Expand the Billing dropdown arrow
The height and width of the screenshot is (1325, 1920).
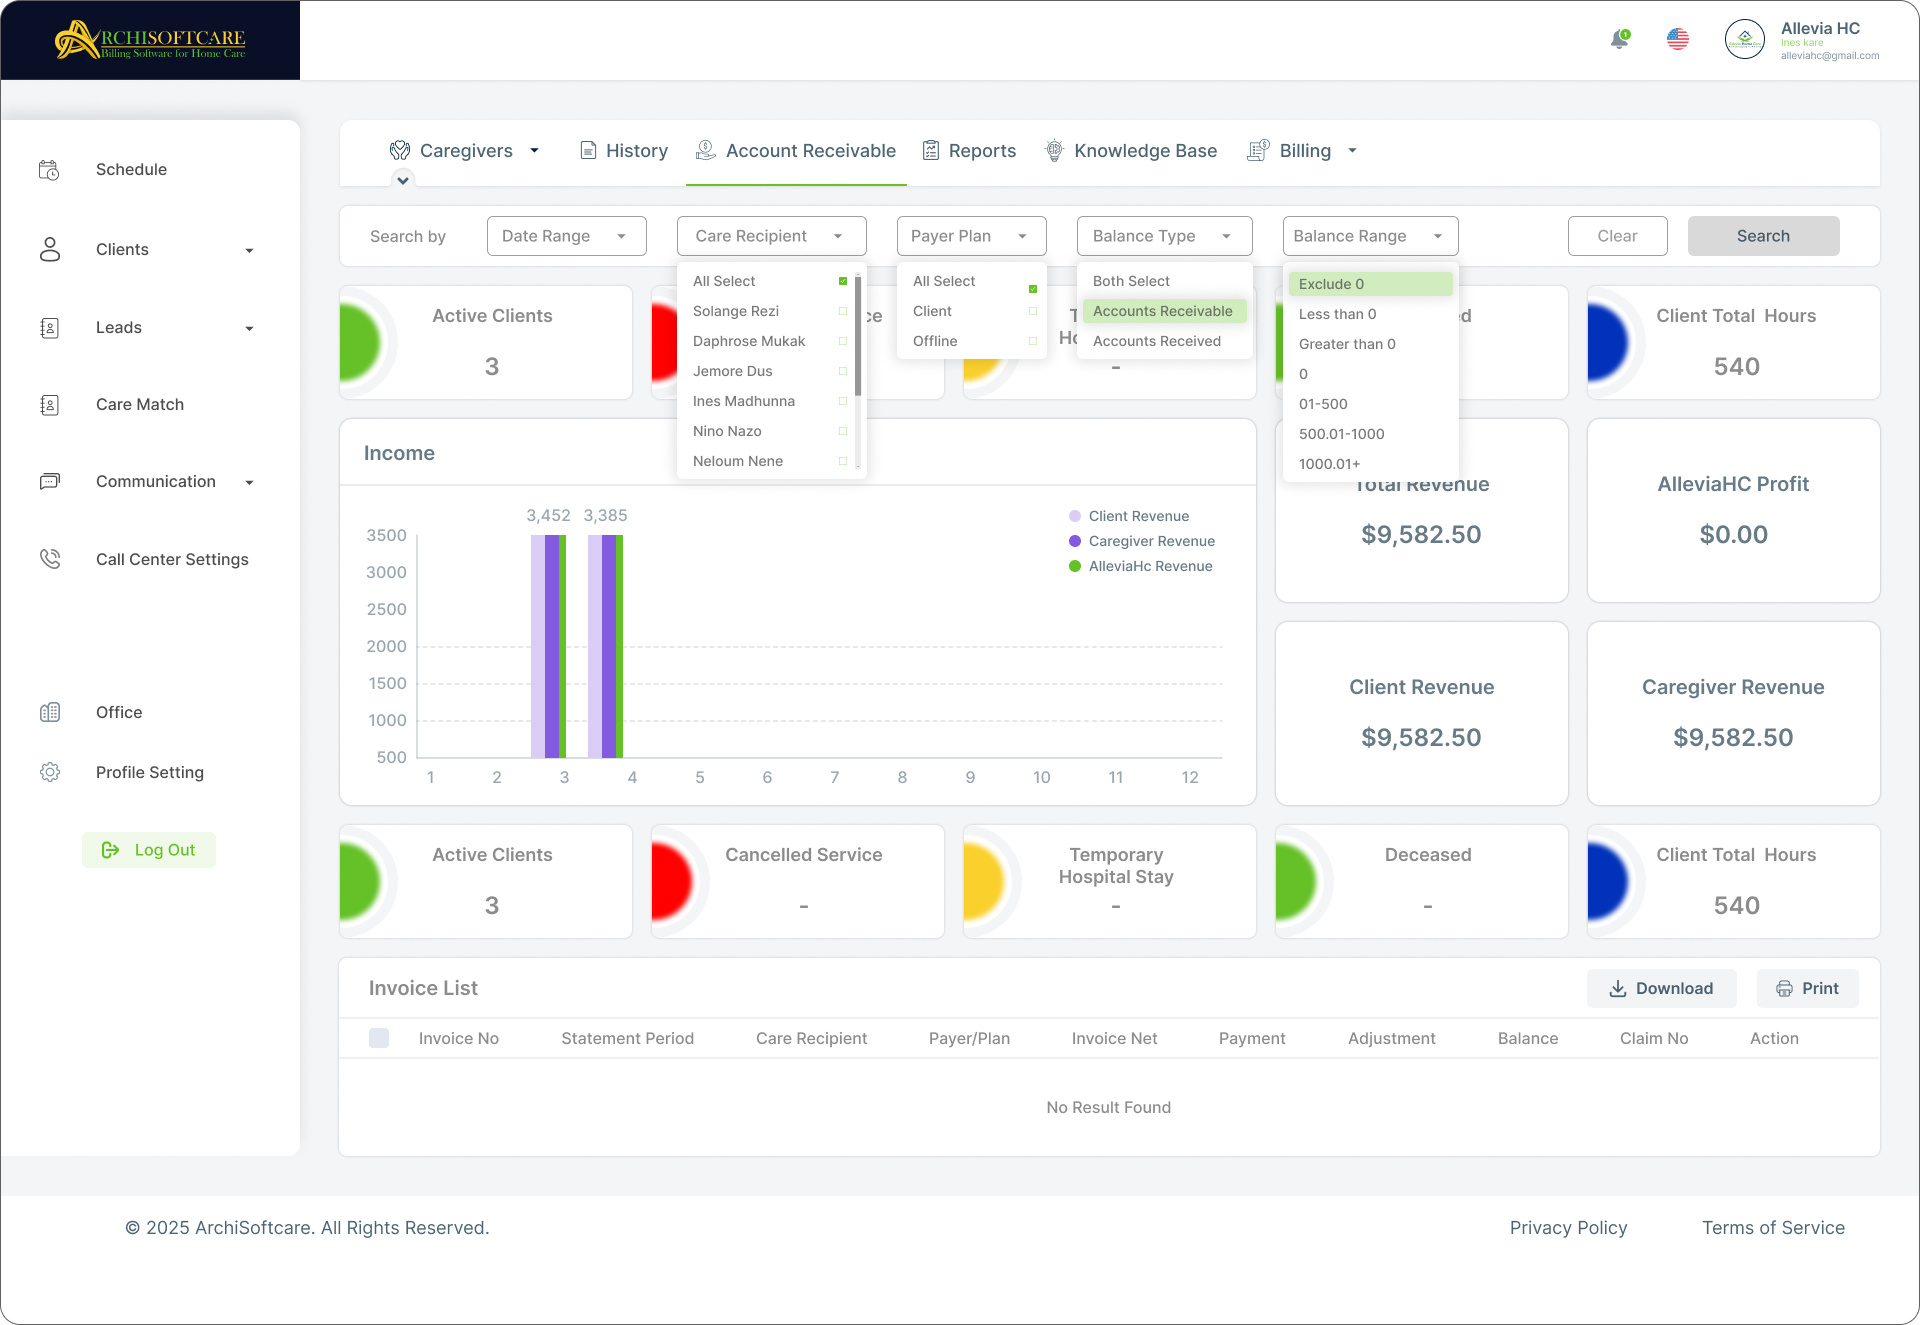(1352, 150)
